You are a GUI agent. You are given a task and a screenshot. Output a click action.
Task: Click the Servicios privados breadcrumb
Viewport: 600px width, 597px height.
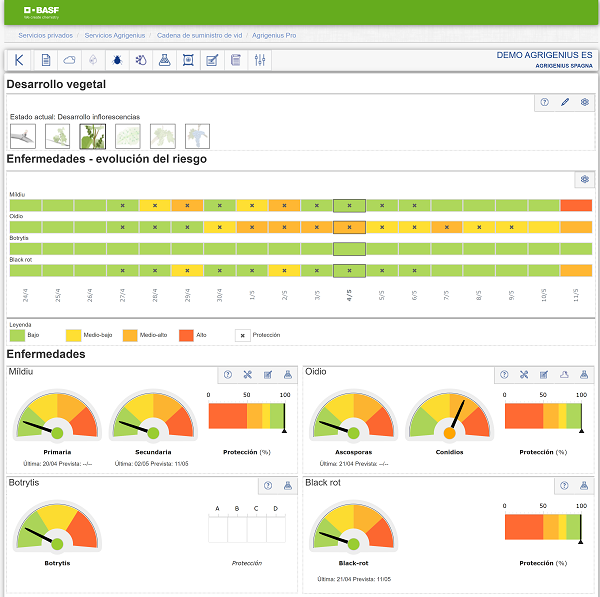(44, 35)
